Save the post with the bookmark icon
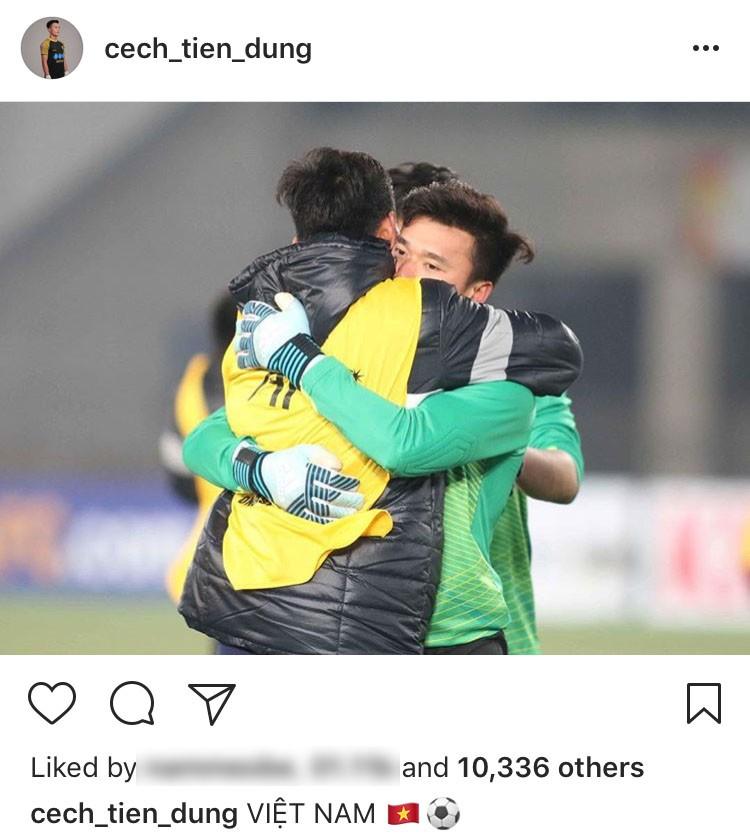The image size is (750, 840). [x=704, y=703]
